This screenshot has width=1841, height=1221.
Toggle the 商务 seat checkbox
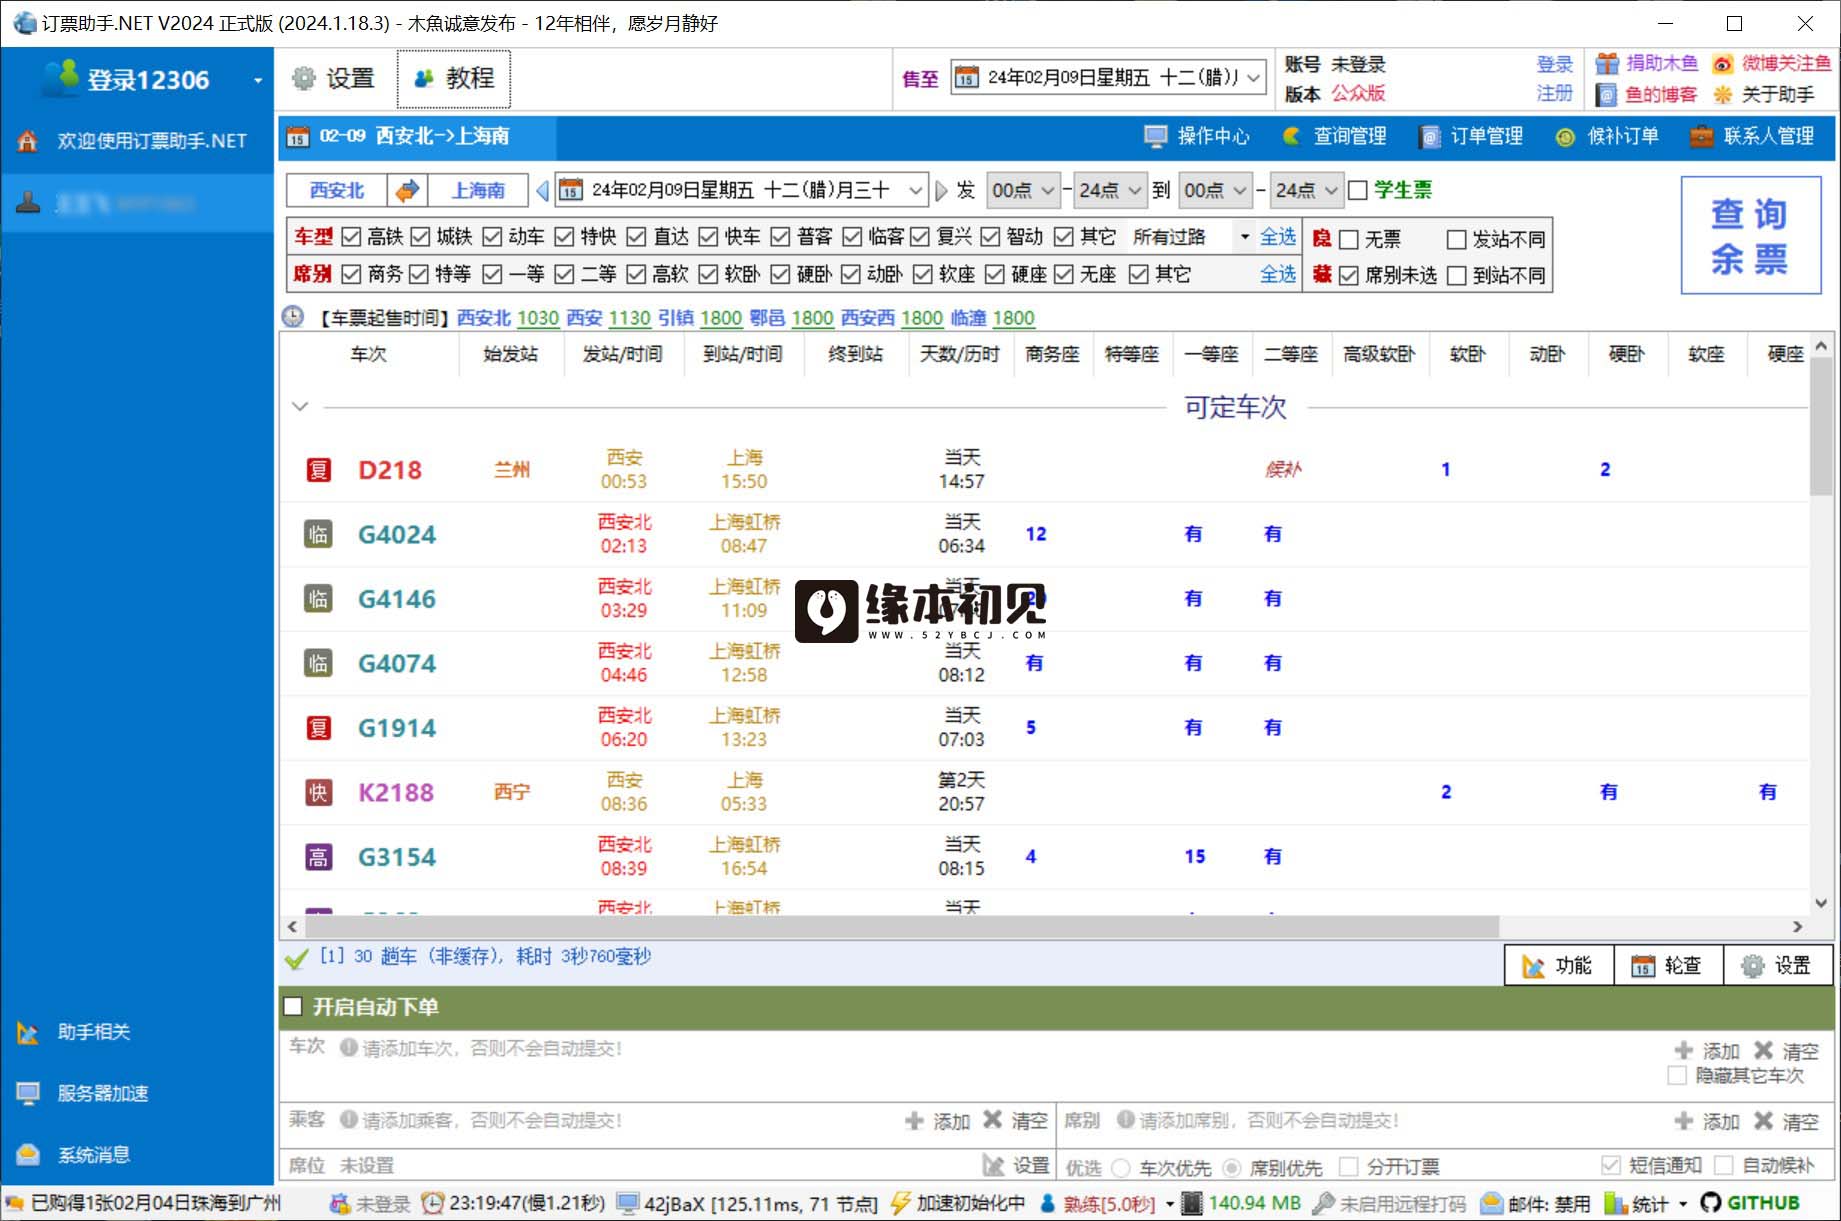click(x=351, y=274)
